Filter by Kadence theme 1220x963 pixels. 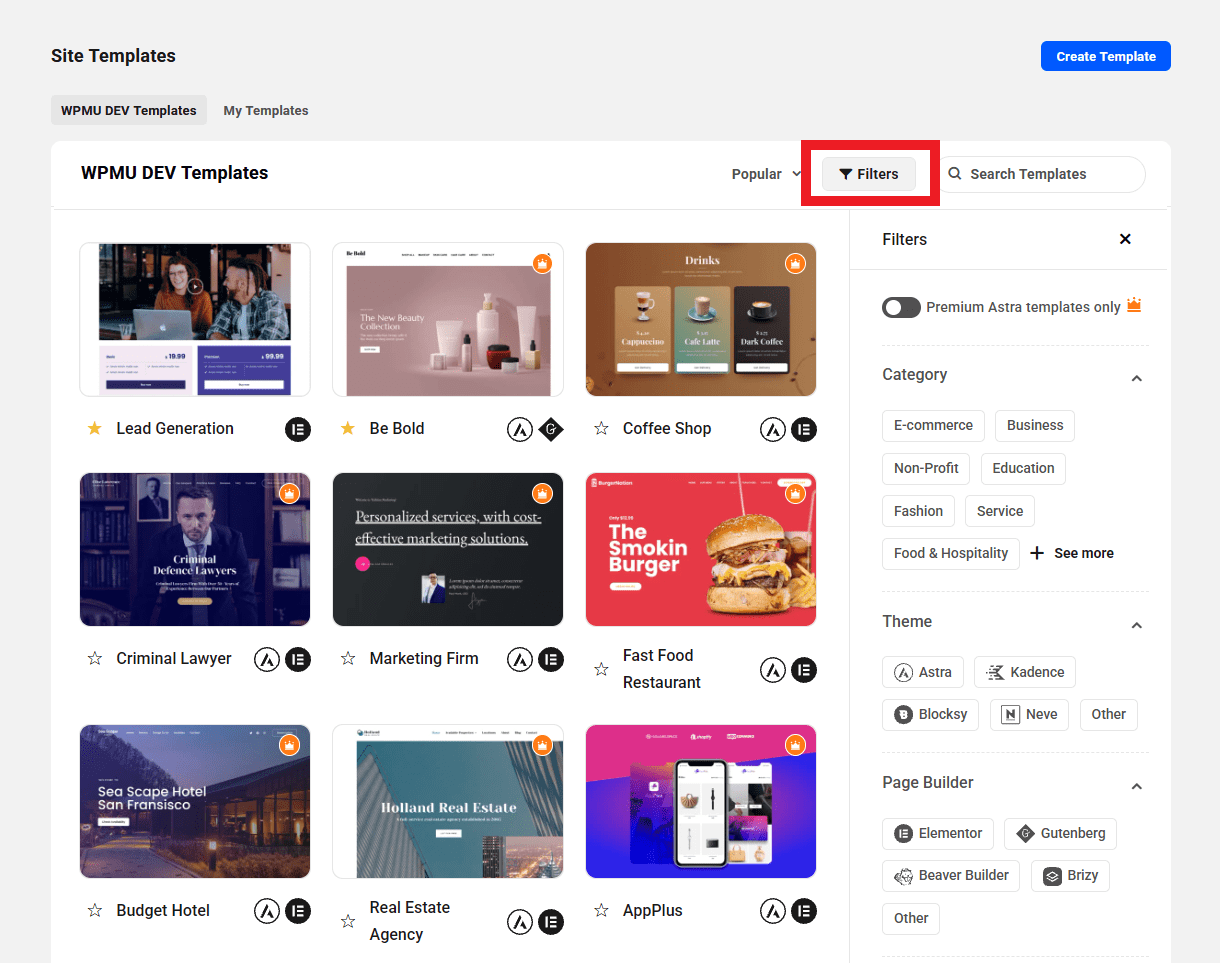tap(1025, 672)
